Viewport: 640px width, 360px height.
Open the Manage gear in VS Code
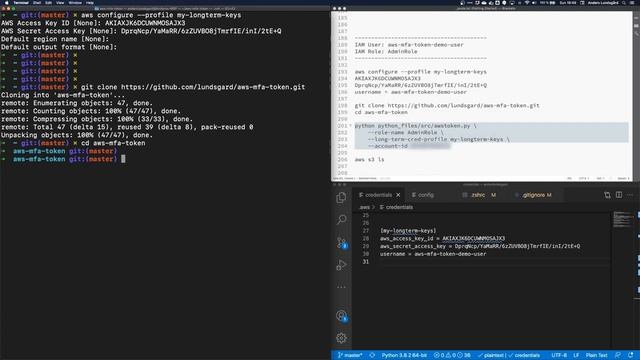341,338
